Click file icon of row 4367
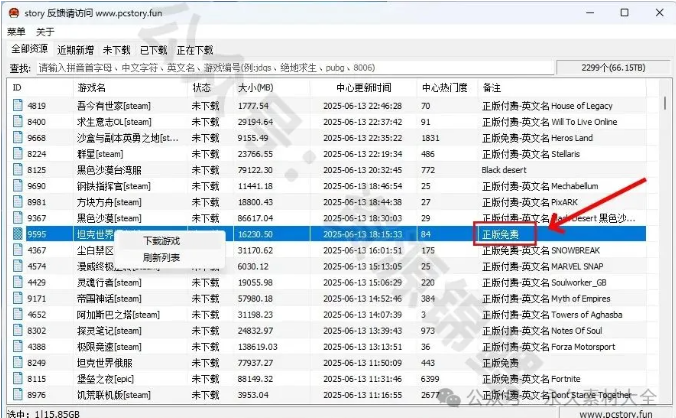This screenshot has width=676, height=418. coord(18,250)
